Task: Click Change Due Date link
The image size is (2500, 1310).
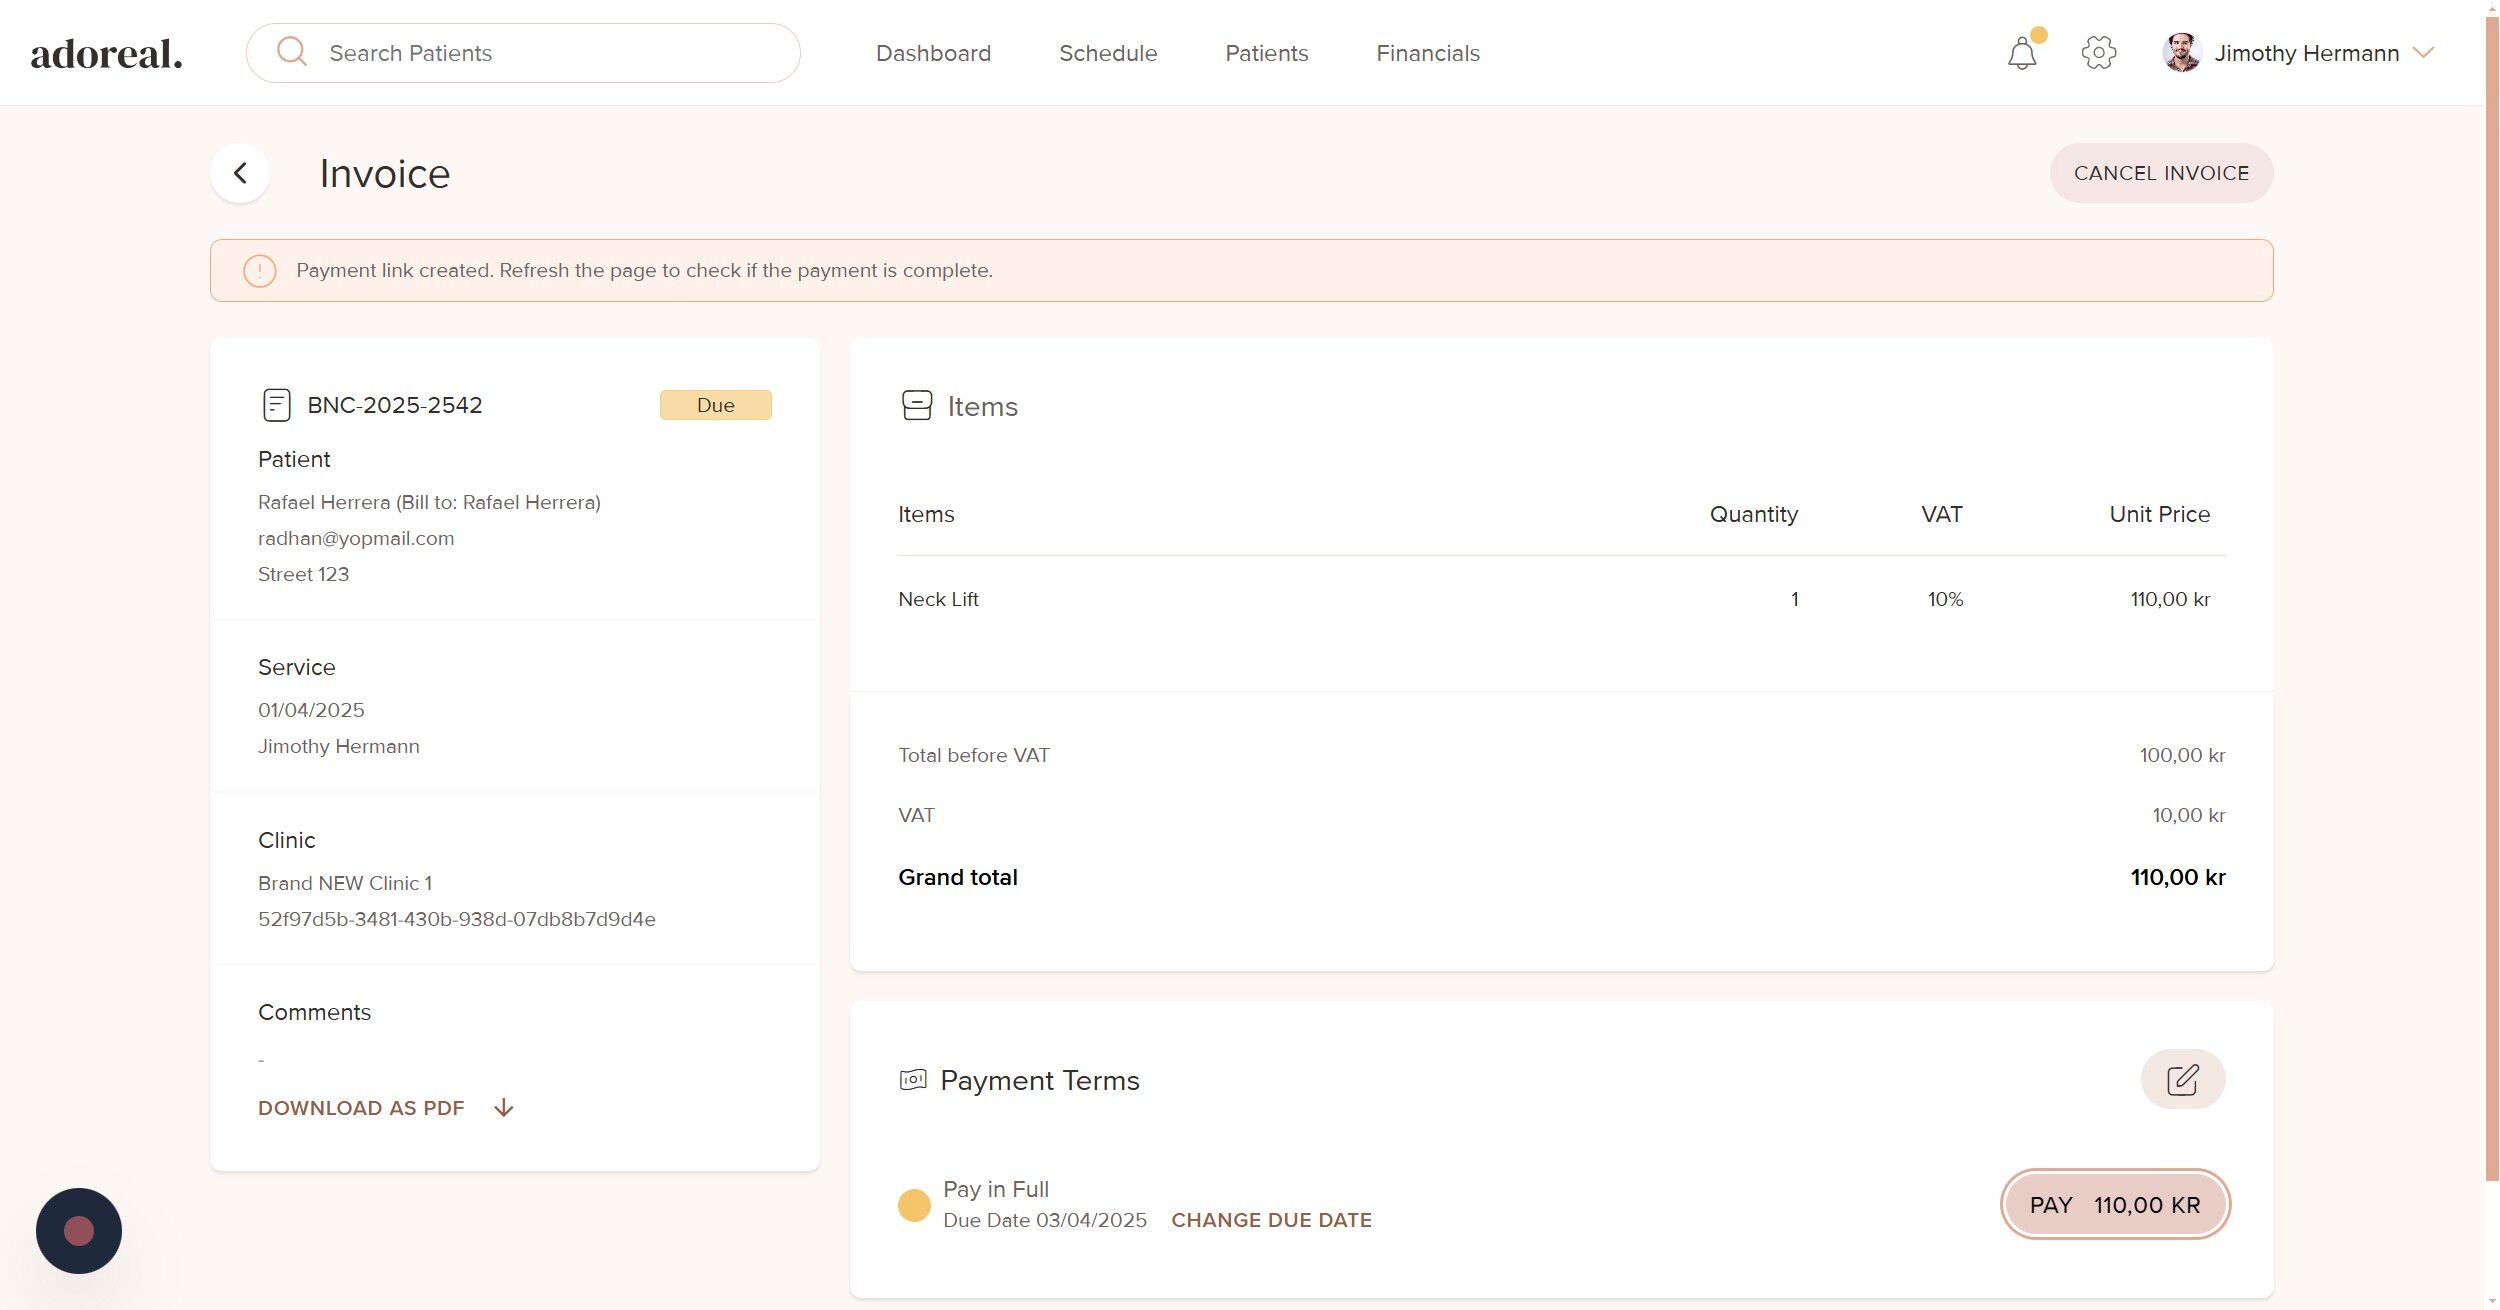Action: coord(1271,1220)
